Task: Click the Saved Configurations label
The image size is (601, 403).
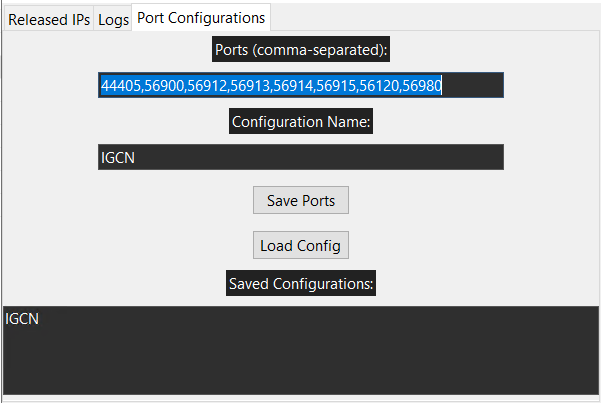Action: (x=301, y=283)
